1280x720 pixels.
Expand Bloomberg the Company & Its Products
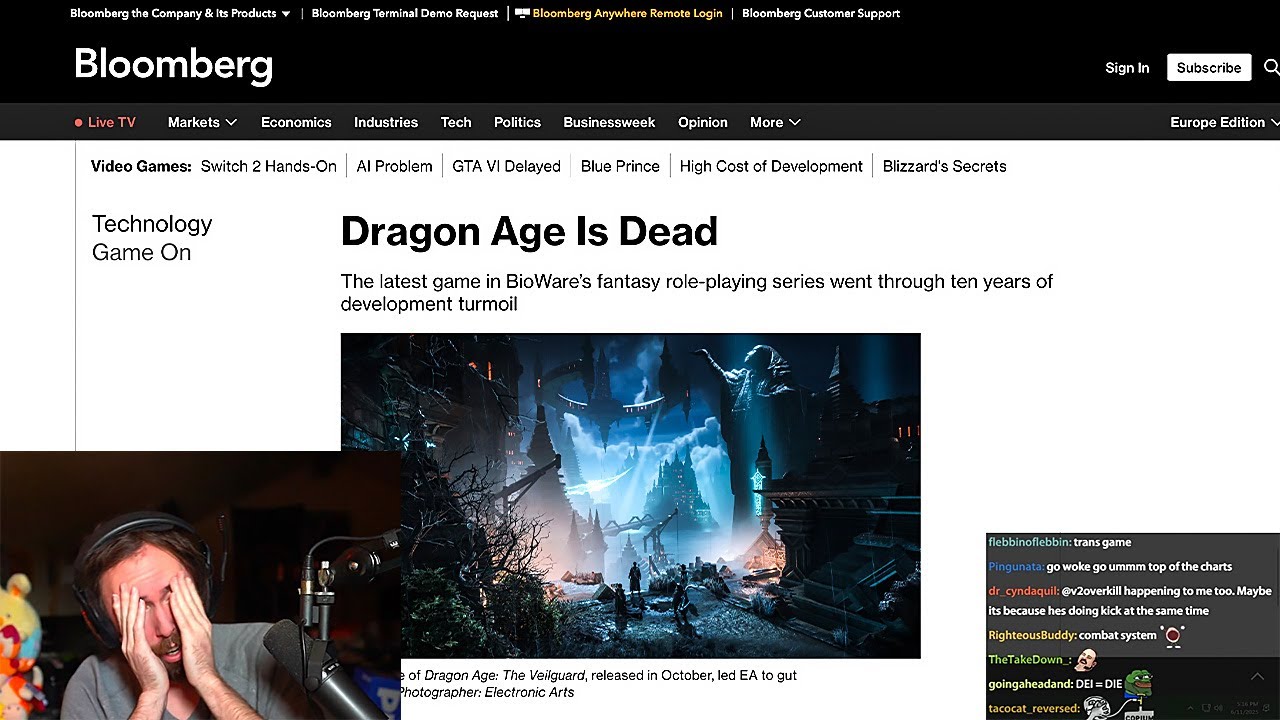180,13
